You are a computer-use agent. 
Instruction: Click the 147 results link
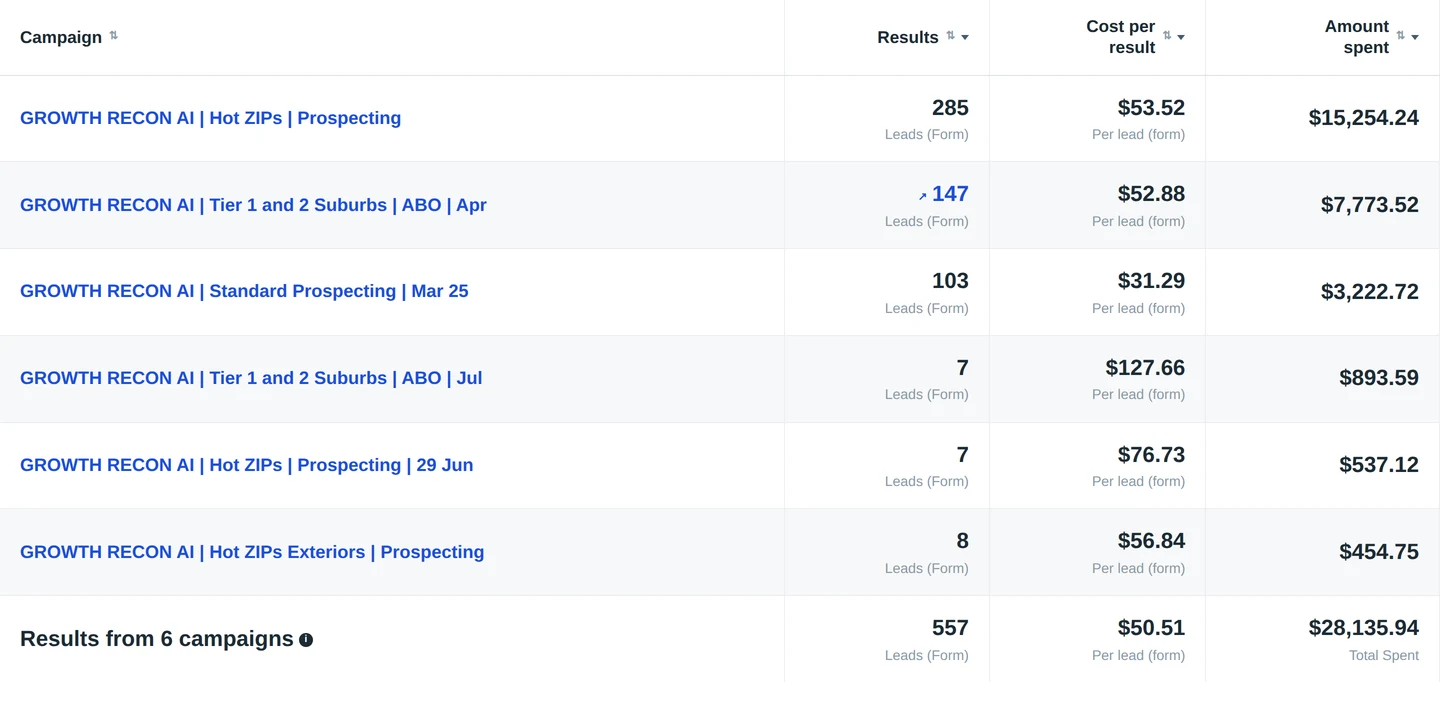coord(950,194)
